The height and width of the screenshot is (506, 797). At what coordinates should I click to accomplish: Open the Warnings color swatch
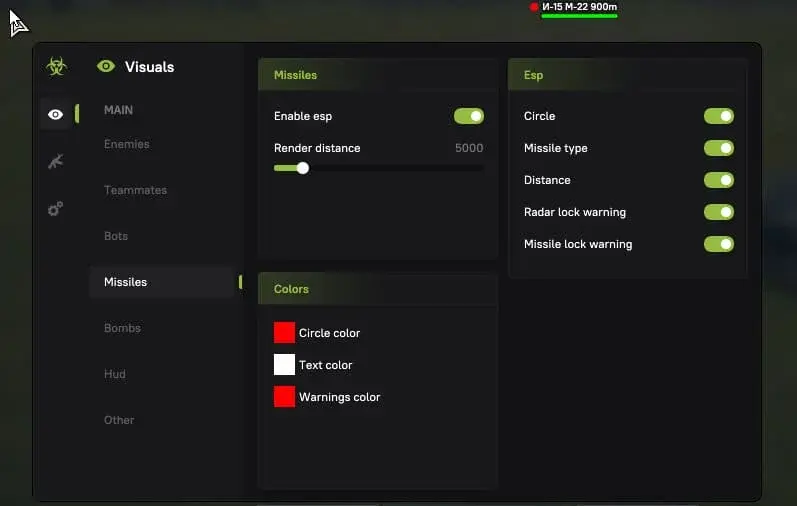(x=284, y=397)
